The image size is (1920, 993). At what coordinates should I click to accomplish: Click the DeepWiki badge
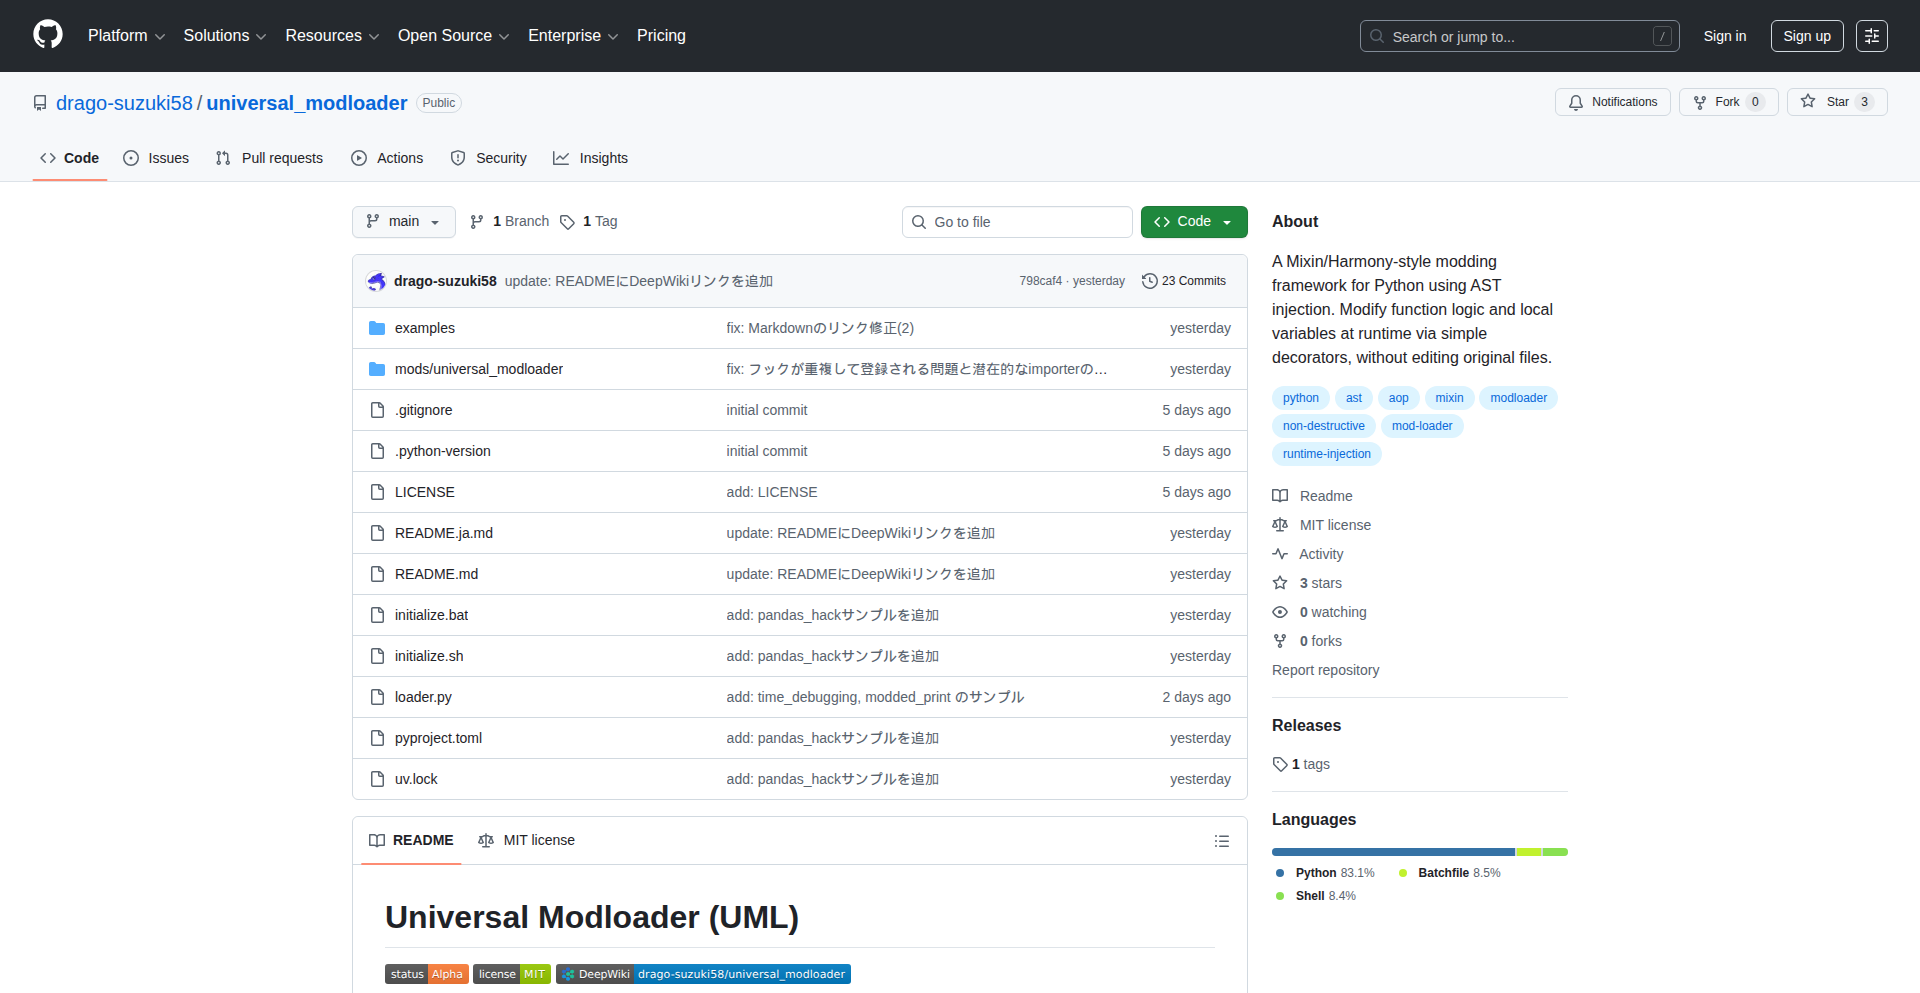click(x=703, y=974)
